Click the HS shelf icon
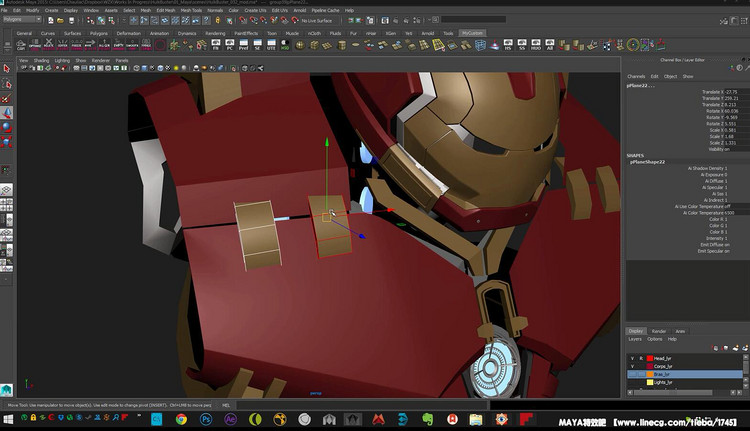750x431 pixels. tap(507, 46)
